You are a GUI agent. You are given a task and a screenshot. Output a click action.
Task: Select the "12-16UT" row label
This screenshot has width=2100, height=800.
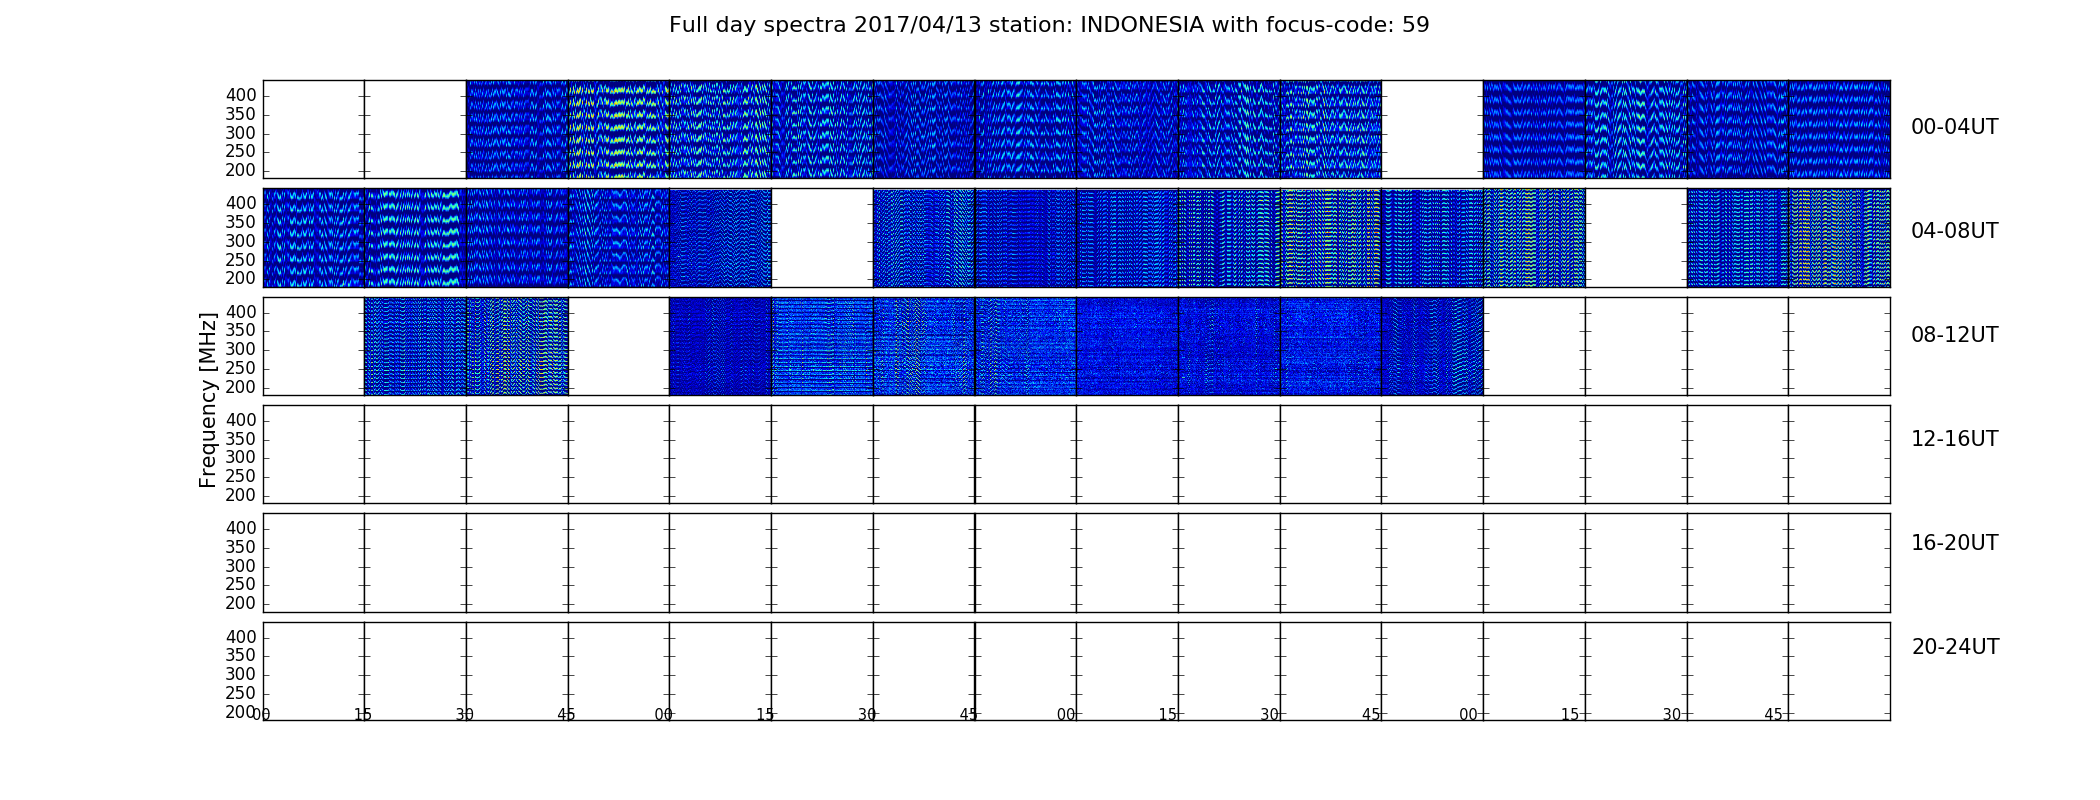point(1954,439)
